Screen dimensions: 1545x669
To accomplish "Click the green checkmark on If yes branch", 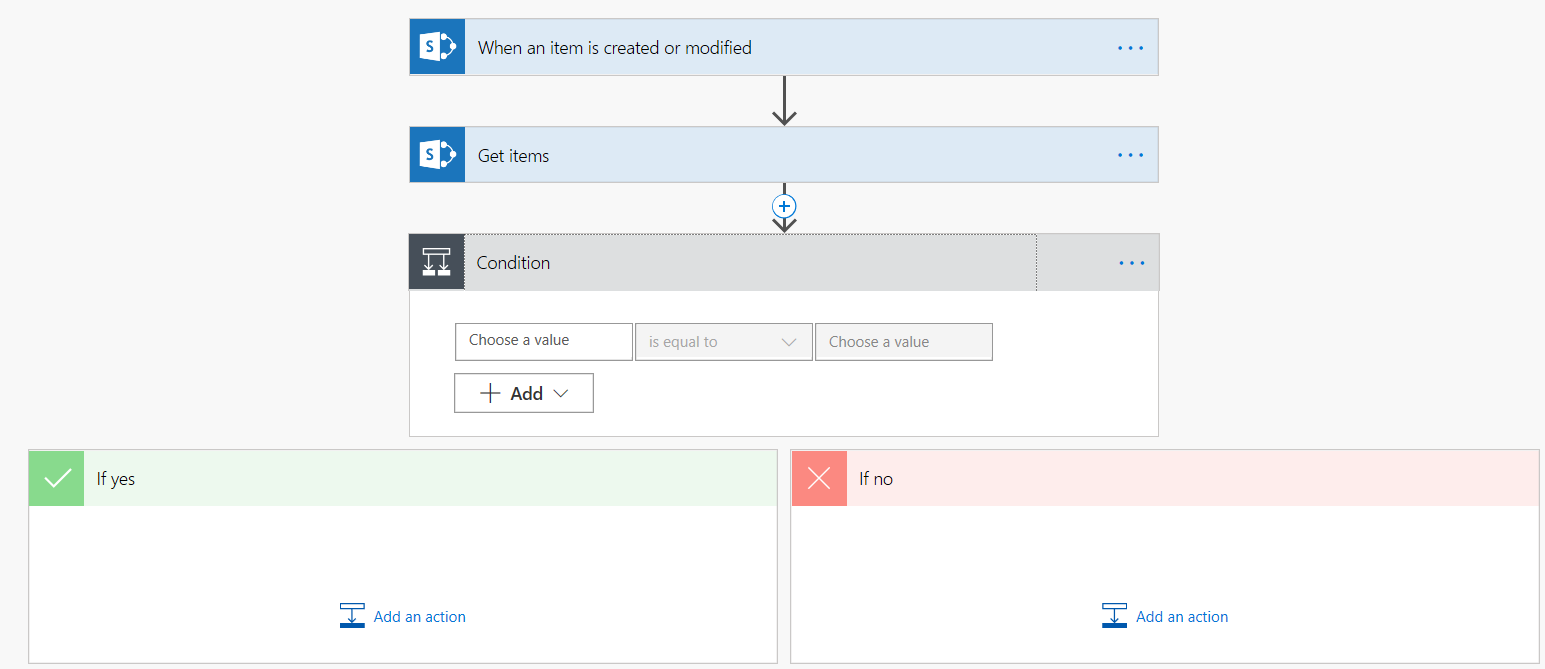I will [56, 478].
